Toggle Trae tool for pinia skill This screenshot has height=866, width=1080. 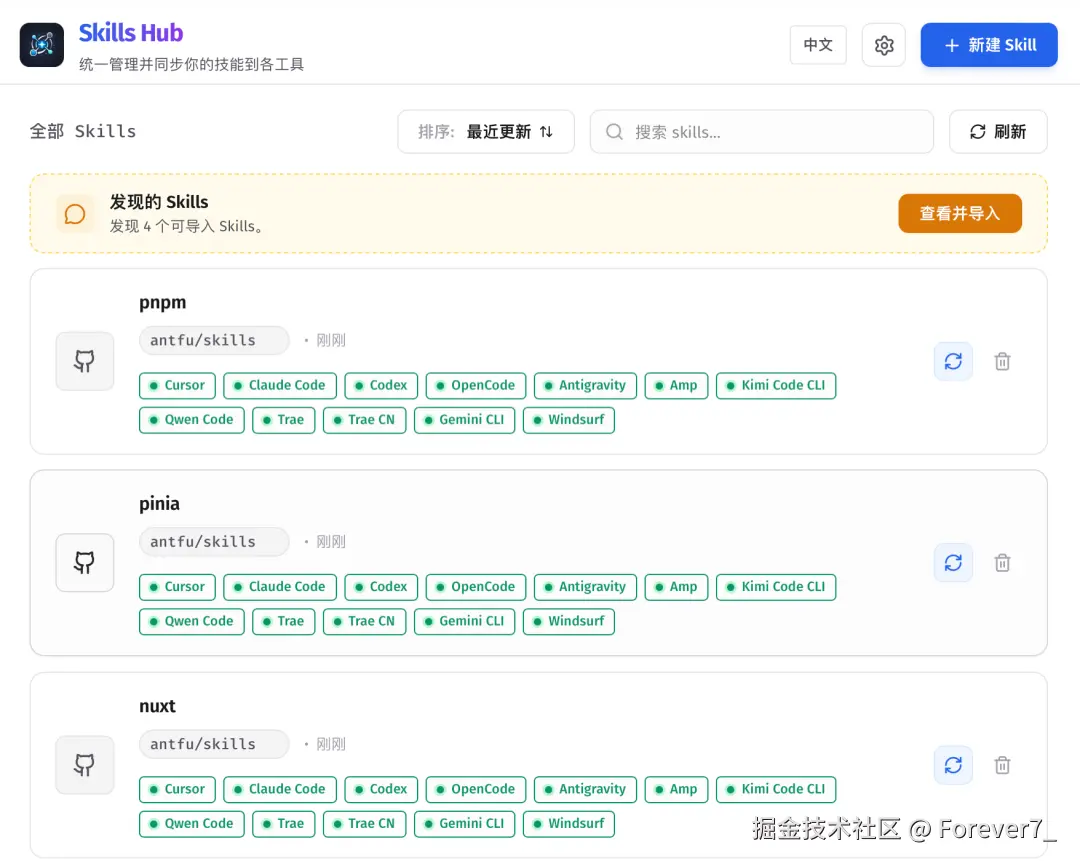click(x=284, y=621)
